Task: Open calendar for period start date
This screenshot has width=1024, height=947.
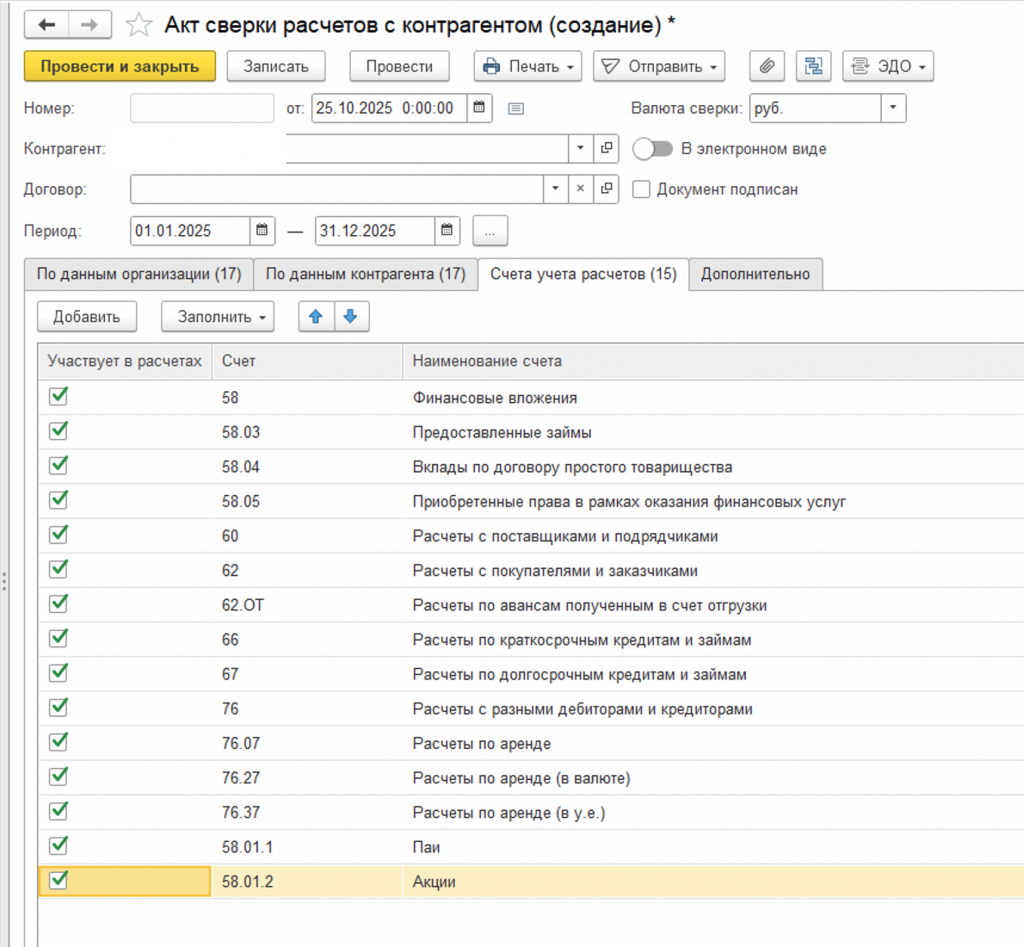Action: click(262, 230)
